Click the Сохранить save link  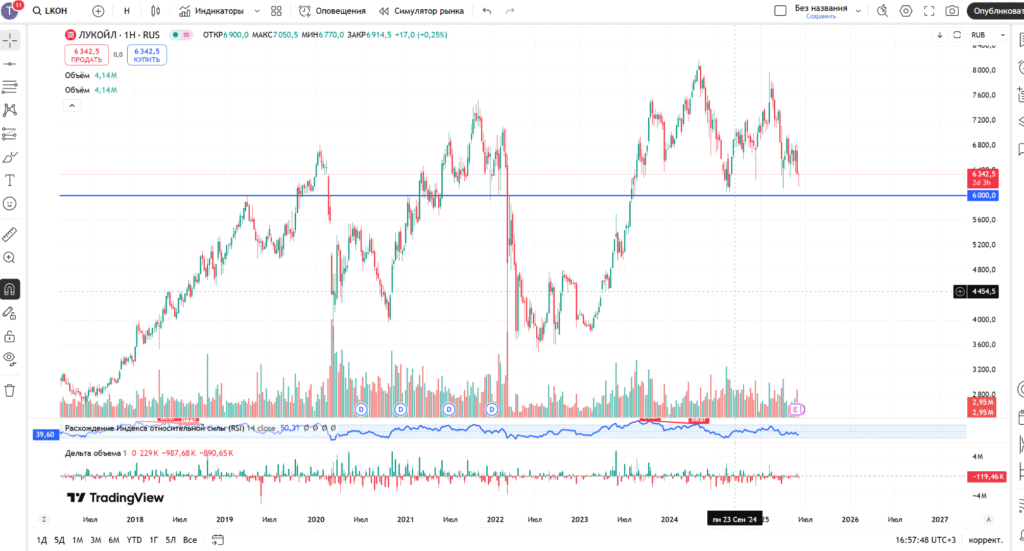click(820, 16)
